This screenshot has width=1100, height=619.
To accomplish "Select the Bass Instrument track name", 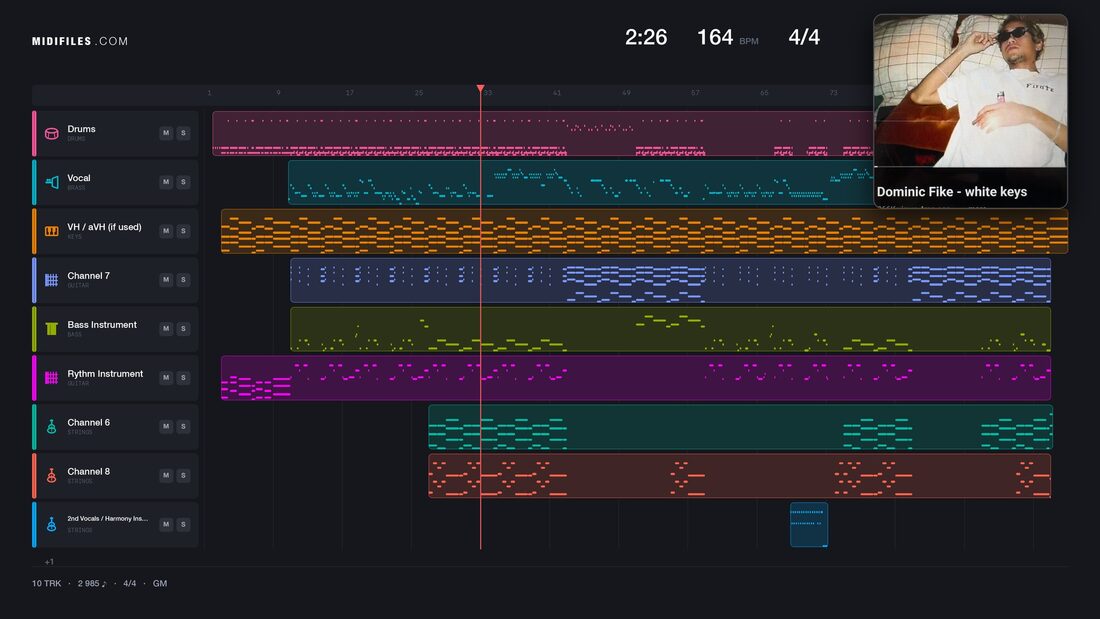I will pyautogui.click(x=102, y=325).
